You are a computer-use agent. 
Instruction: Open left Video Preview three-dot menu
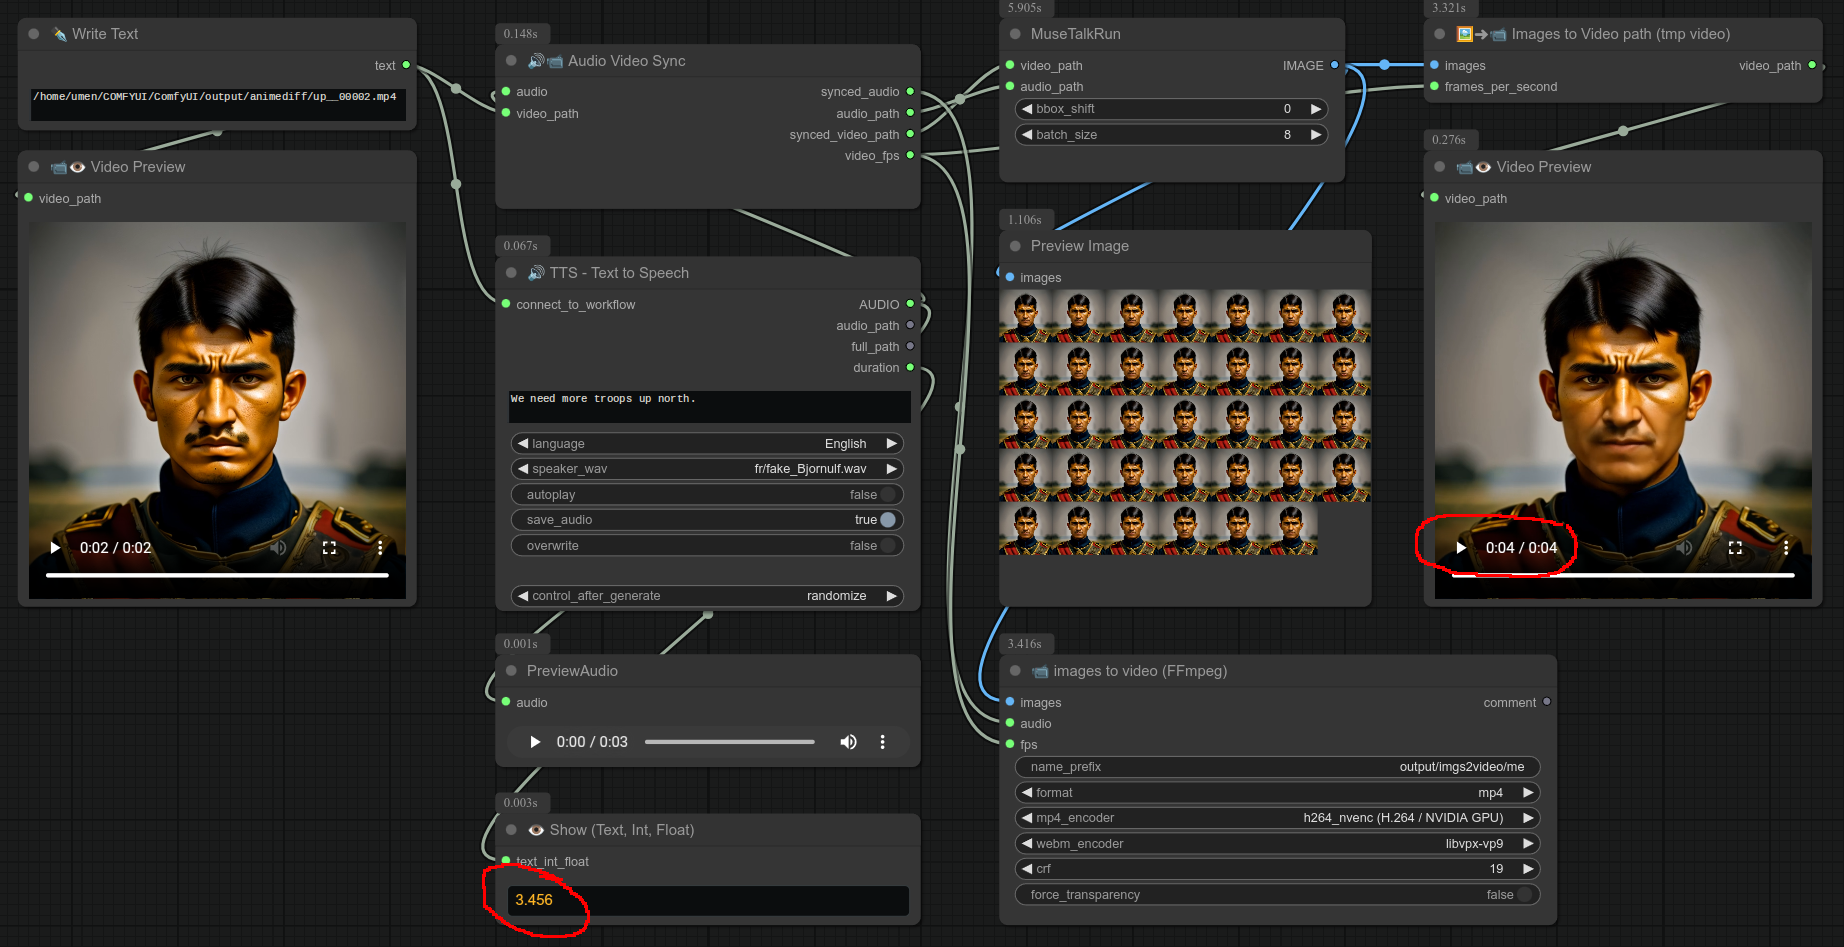point(379,548)
